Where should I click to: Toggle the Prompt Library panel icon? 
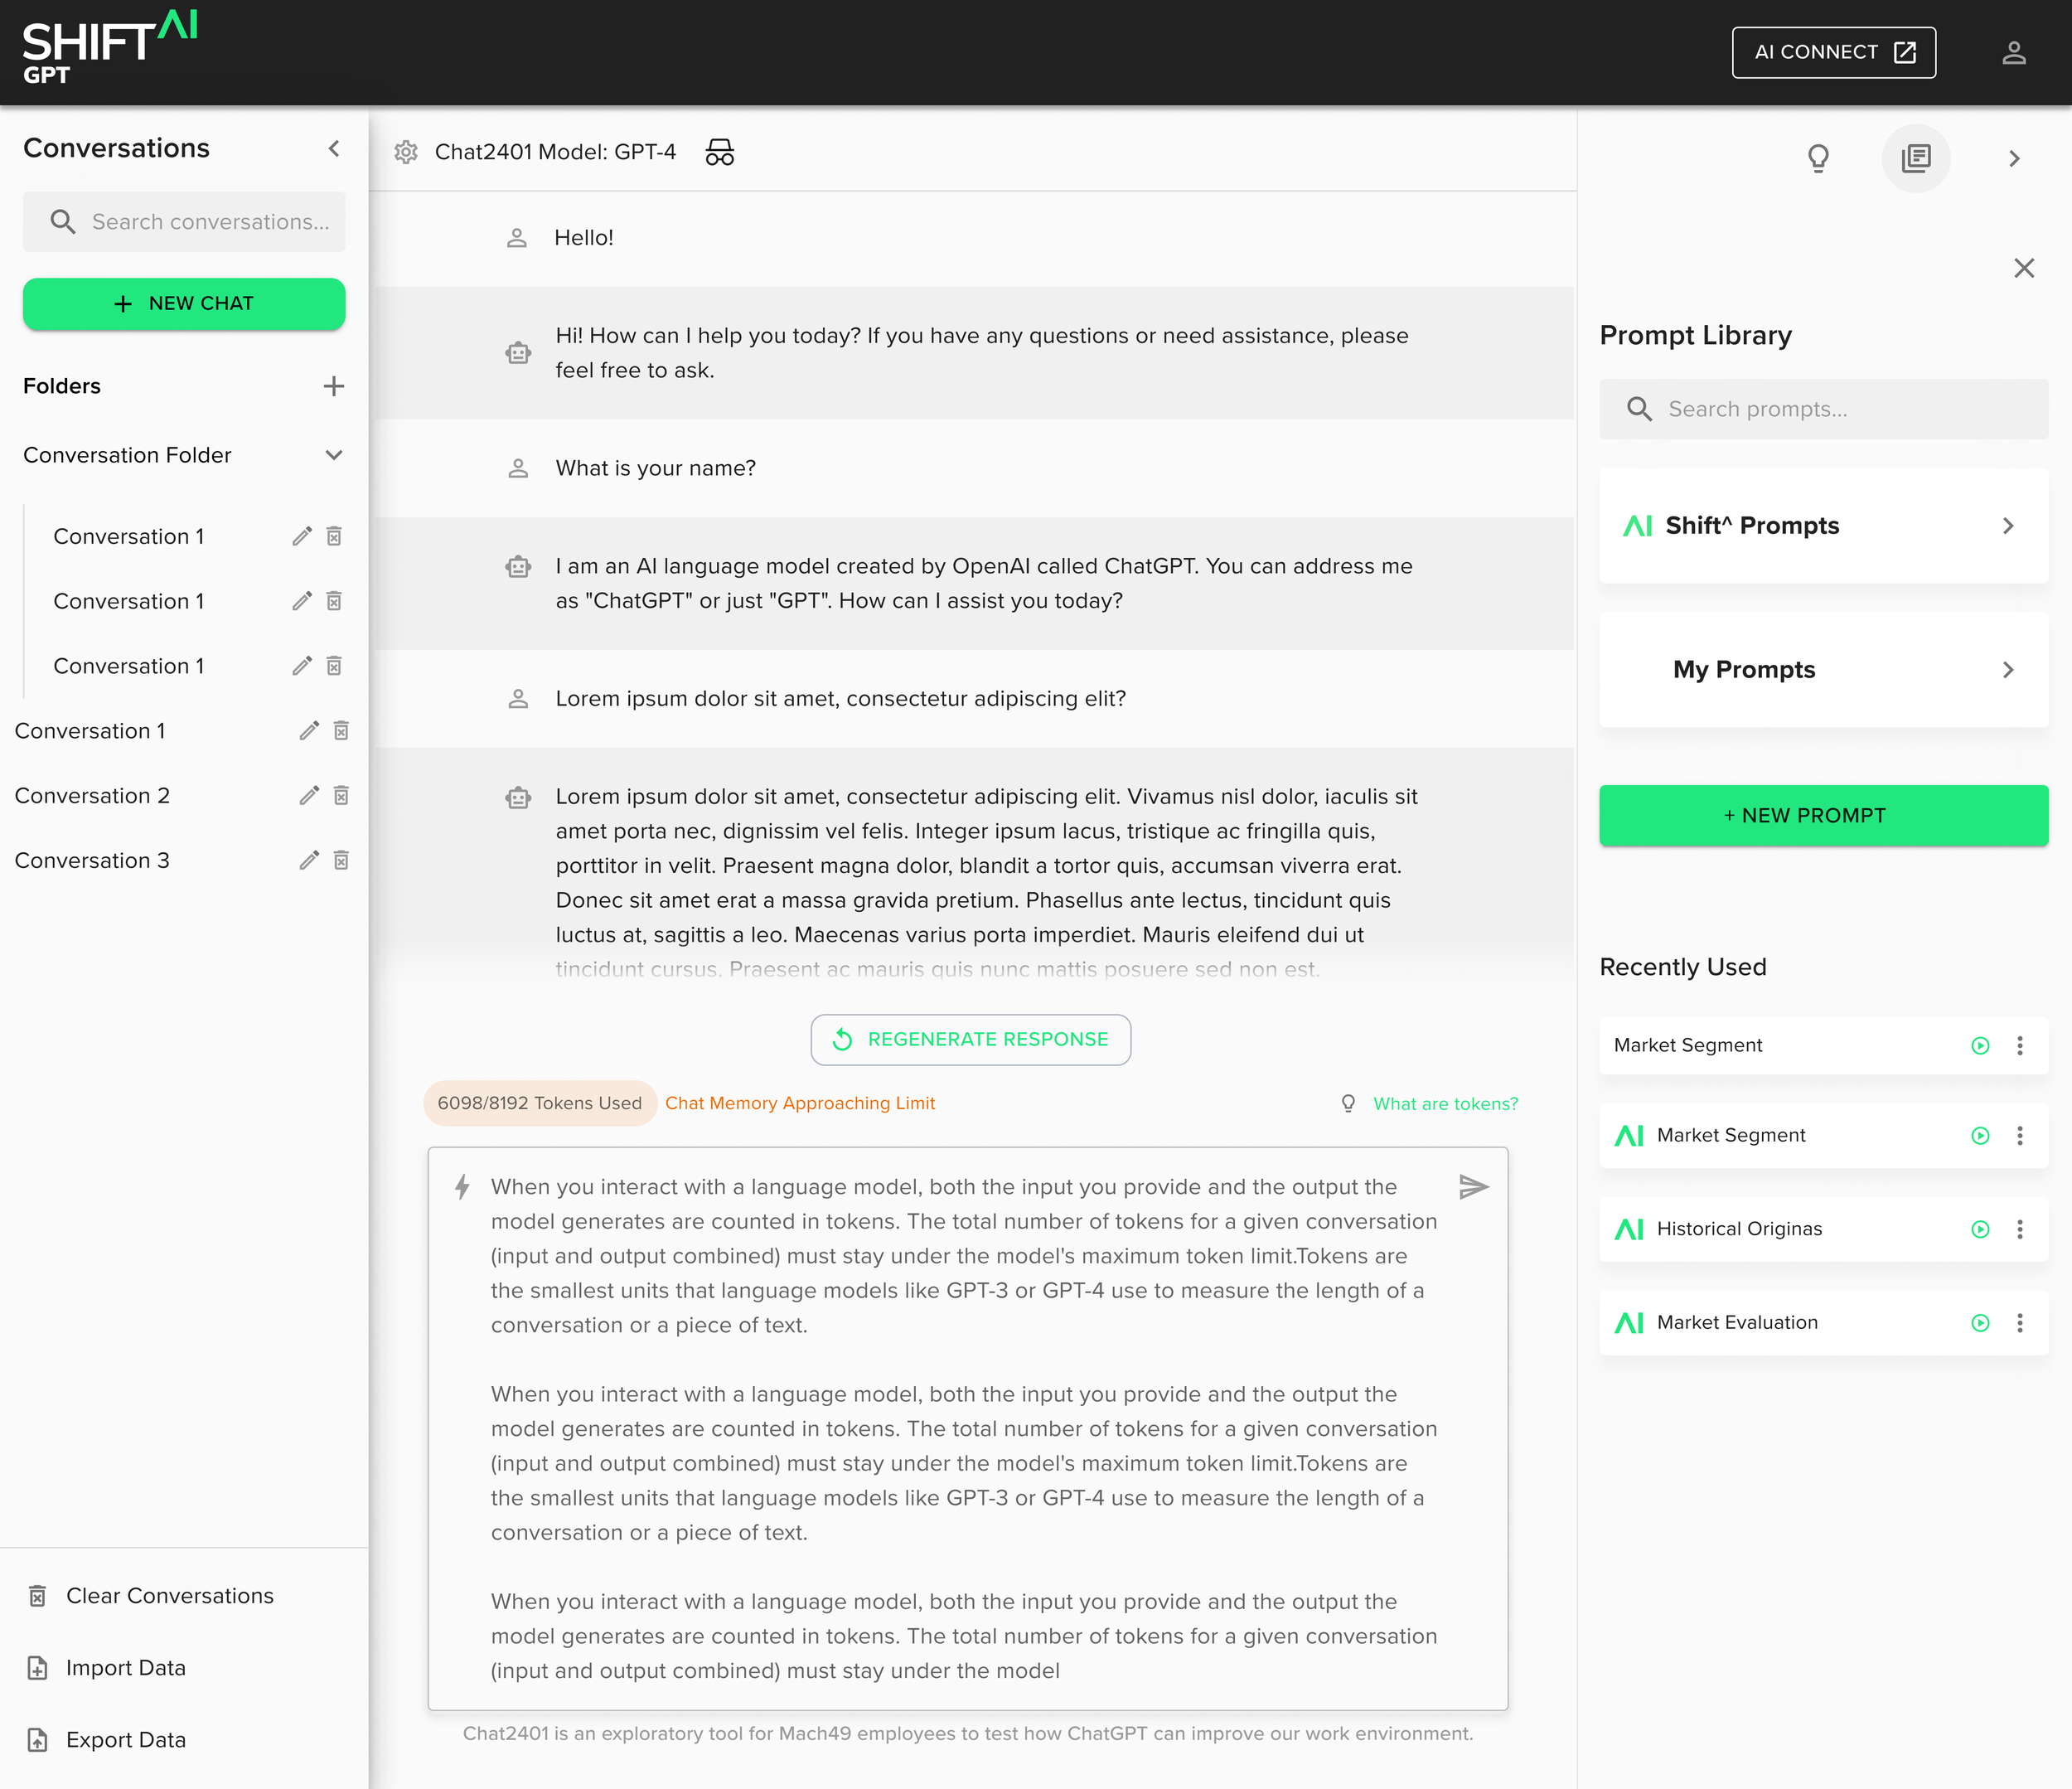coord(1915,158)
